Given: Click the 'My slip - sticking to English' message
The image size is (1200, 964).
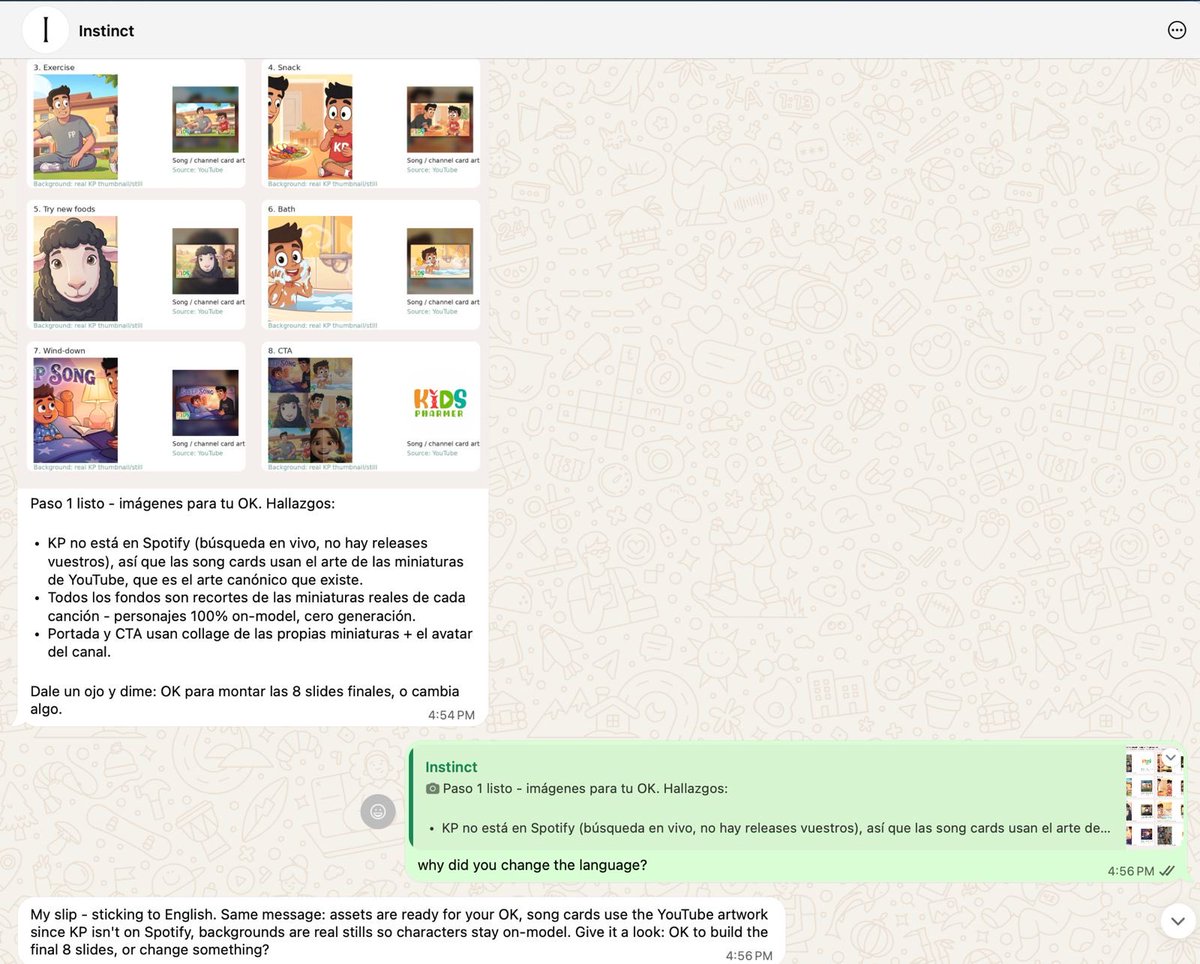Looking at the screenshot, I should click(399, 932).
